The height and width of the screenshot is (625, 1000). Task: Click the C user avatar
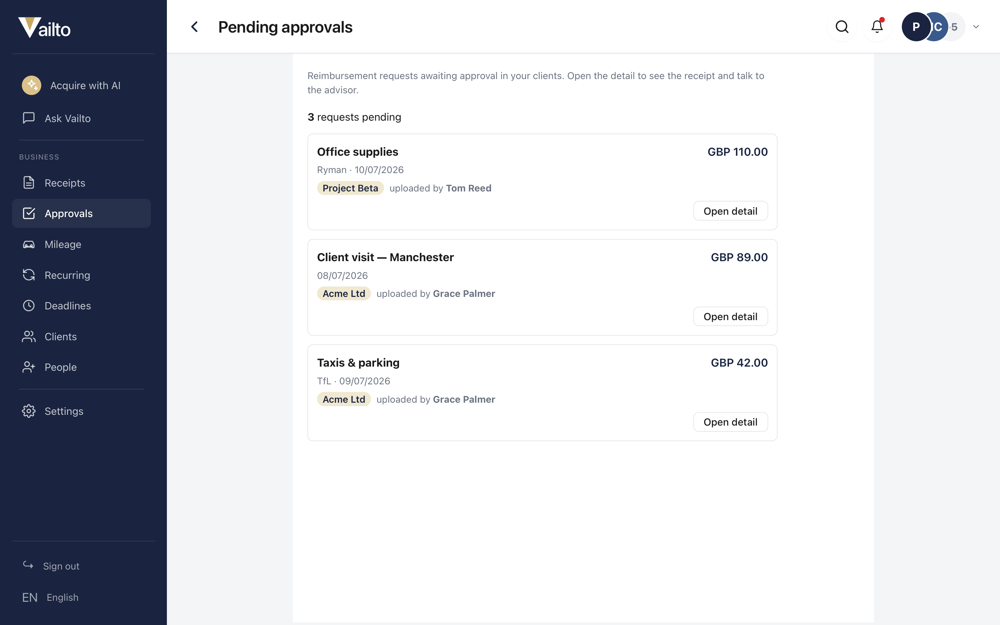(938, 27)
